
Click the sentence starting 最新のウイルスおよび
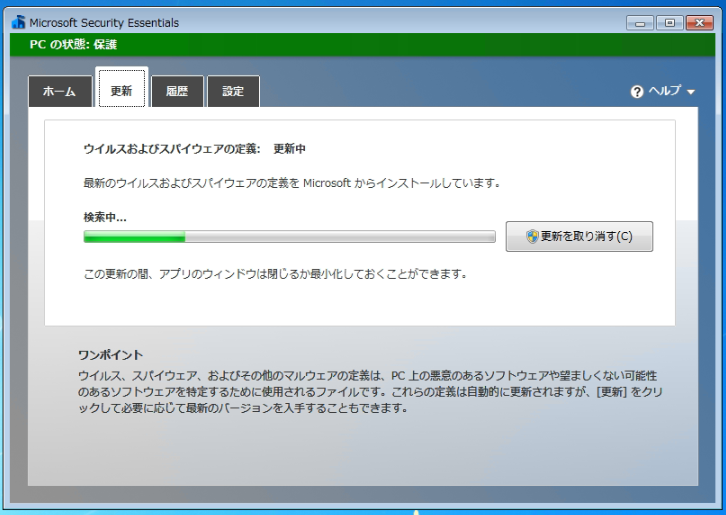click(x=292, y=183)
